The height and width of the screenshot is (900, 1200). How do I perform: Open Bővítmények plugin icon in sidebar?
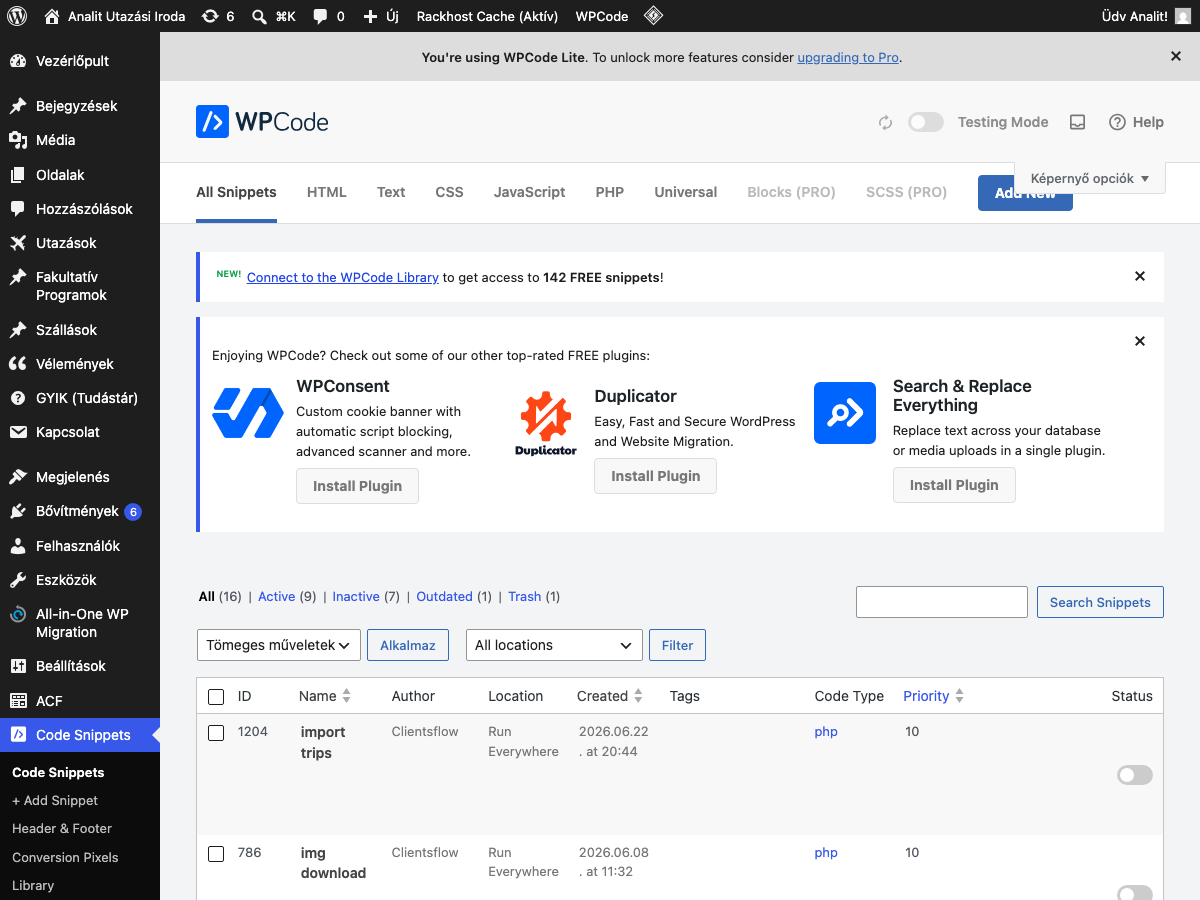tap(18, 511)
